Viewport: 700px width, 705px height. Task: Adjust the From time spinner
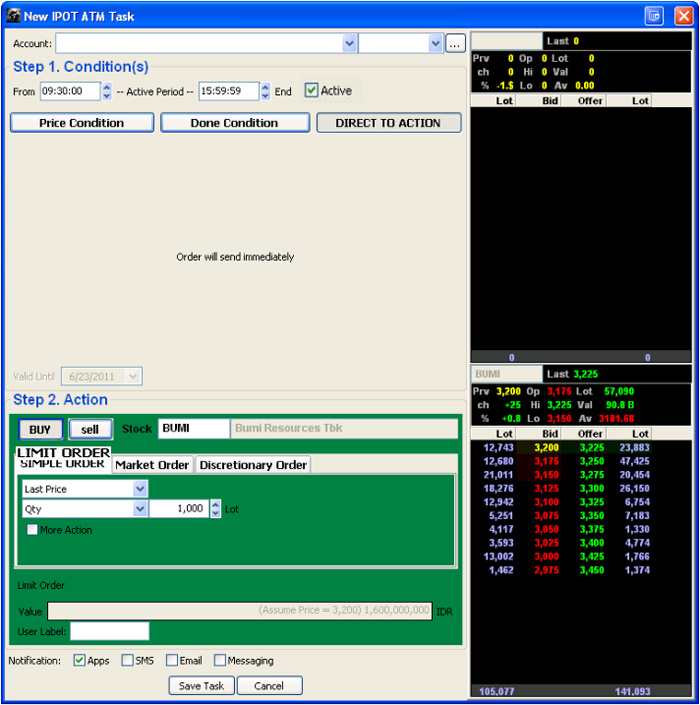point(107,91)
